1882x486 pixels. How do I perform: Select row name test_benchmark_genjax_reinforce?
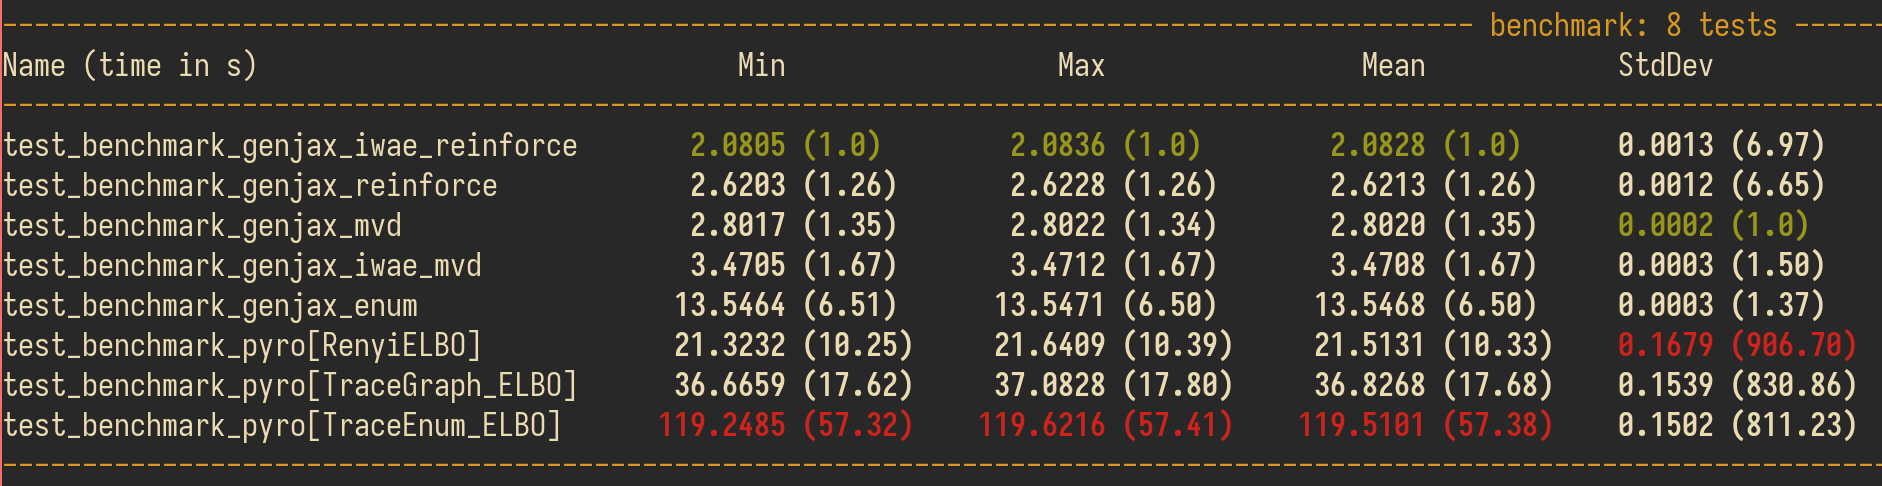click(x=250, y=187)
